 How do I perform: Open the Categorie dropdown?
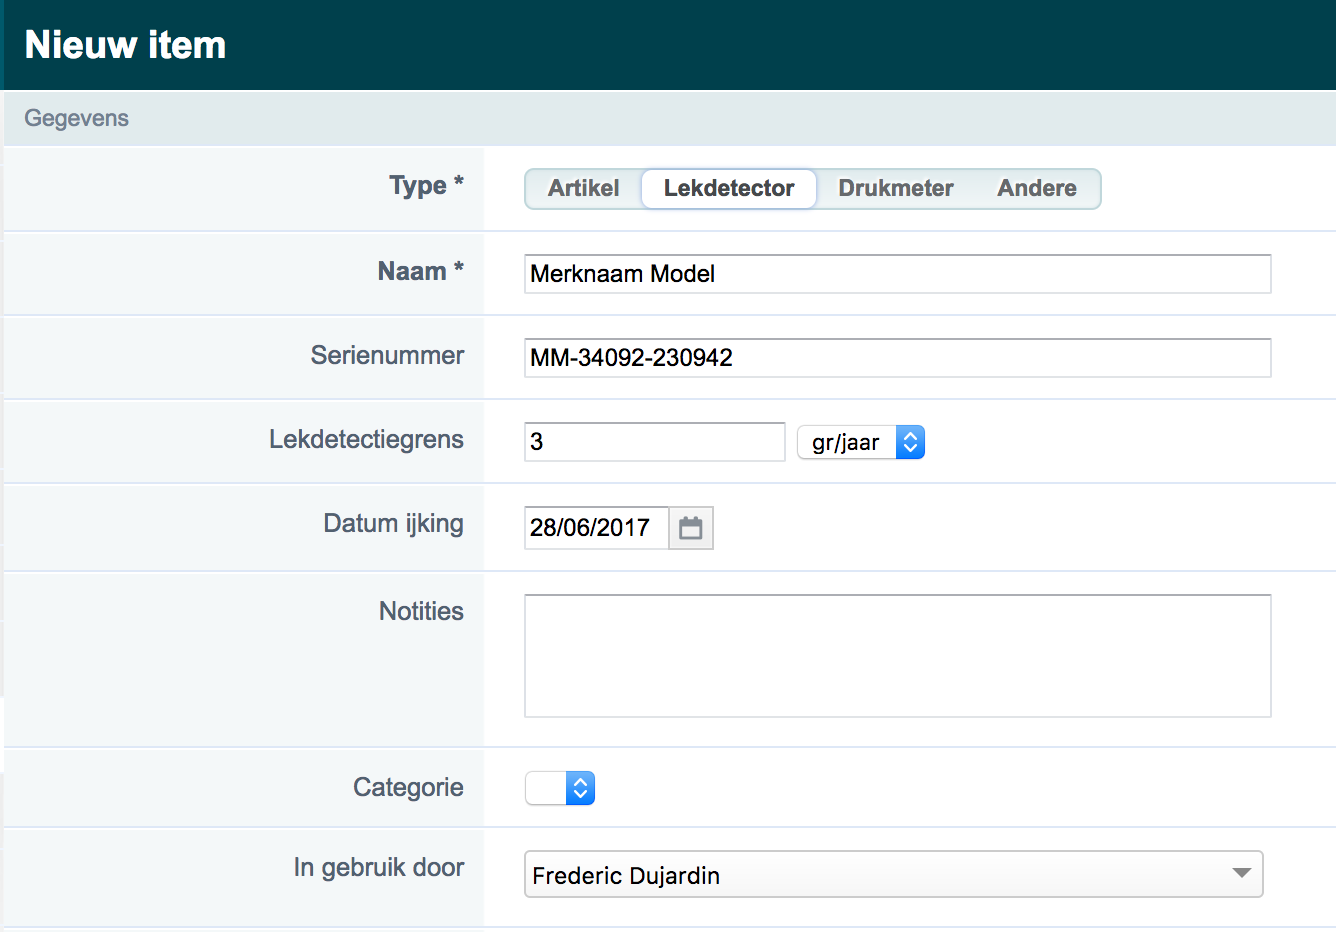(x=560, y=788)
